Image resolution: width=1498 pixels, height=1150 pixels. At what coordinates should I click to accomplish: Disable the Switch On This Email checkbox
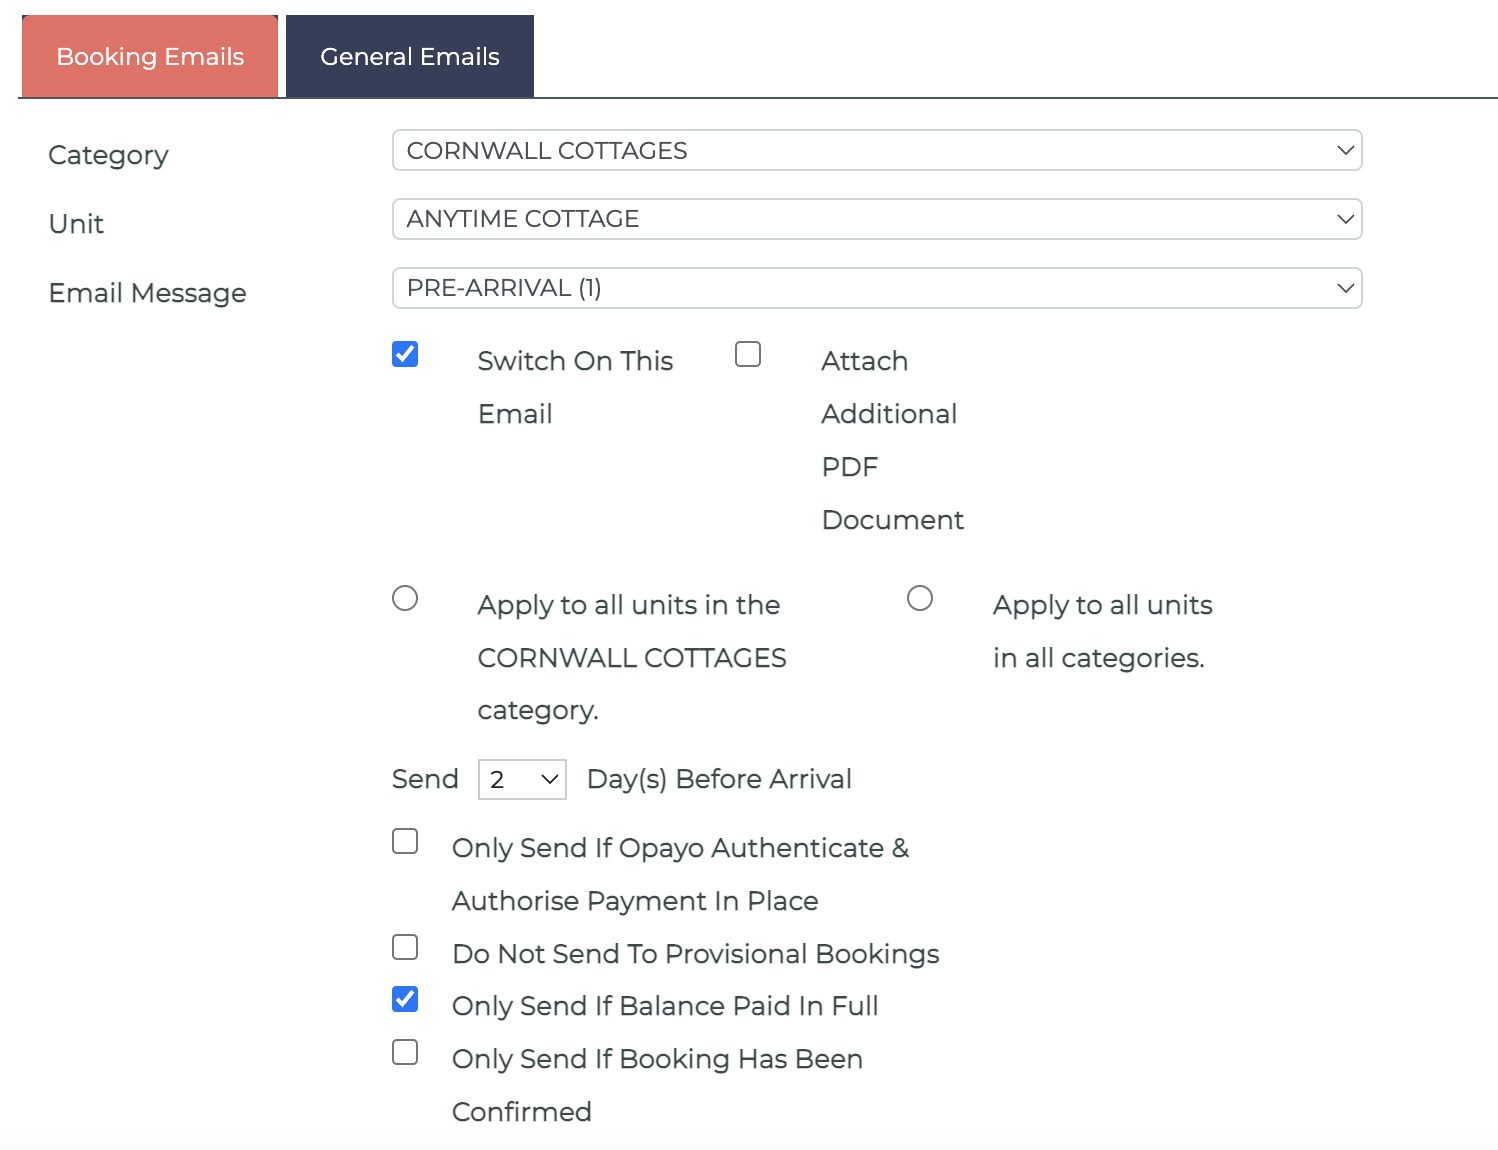pyautogui.click(x=404, y=353)
